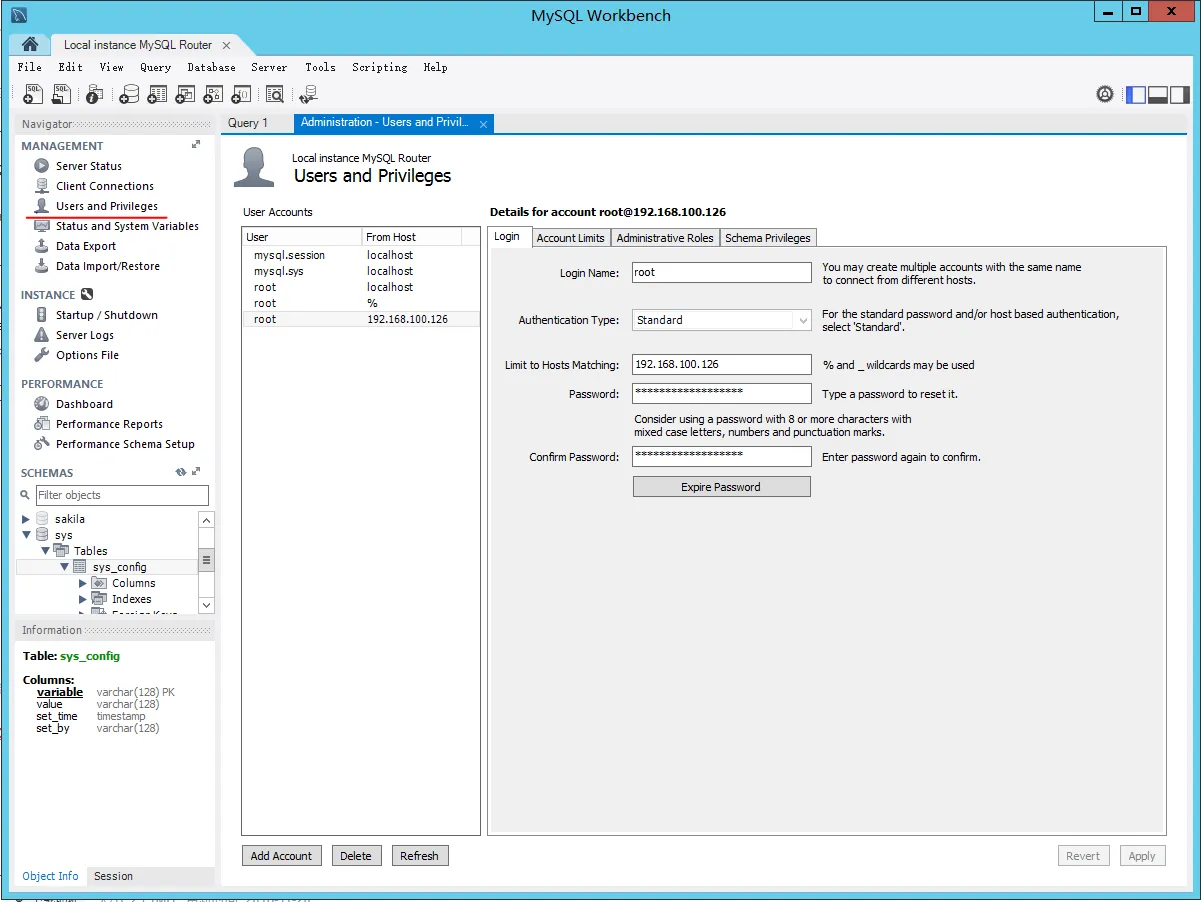Create a new SQL tab icon
This screenshot has width=1202, height=902.
click(32, 94)
